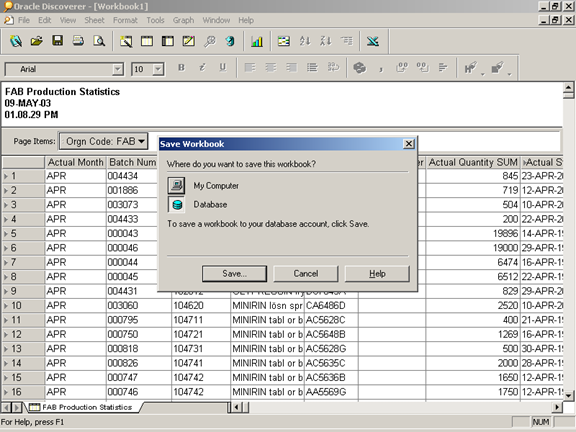
Task: Open the foreground color dropdown arrow
Action: pos(483,74)
